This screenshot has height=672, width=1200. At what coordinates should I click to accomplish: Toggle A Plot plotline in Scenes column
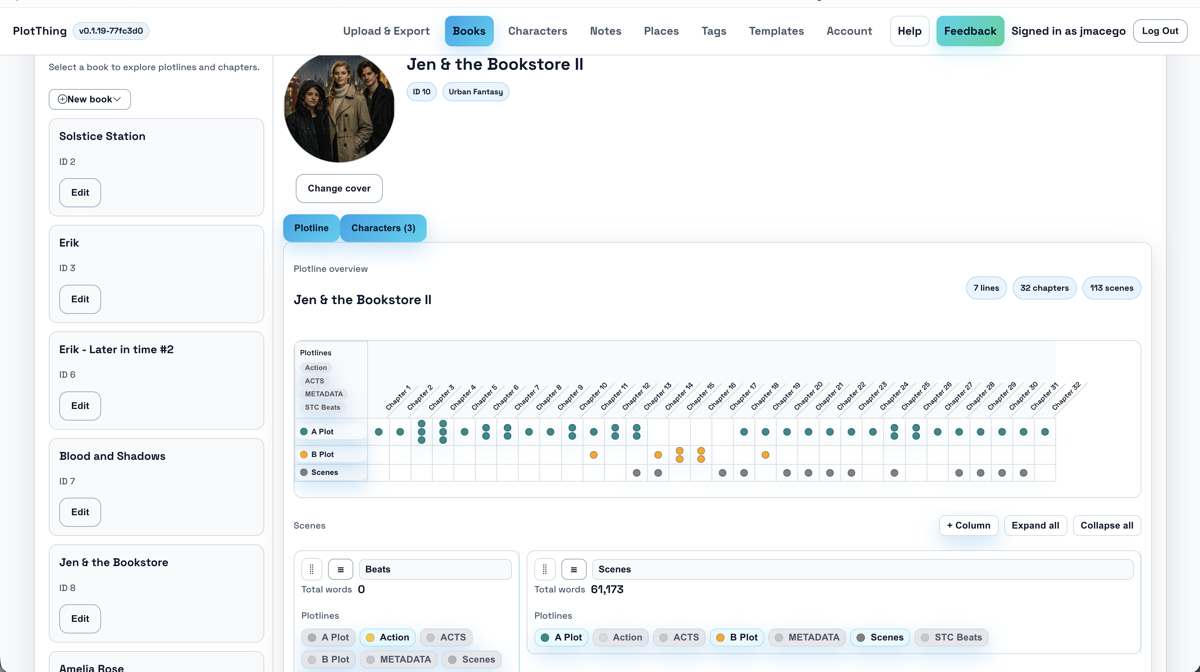tap(561, 637)
